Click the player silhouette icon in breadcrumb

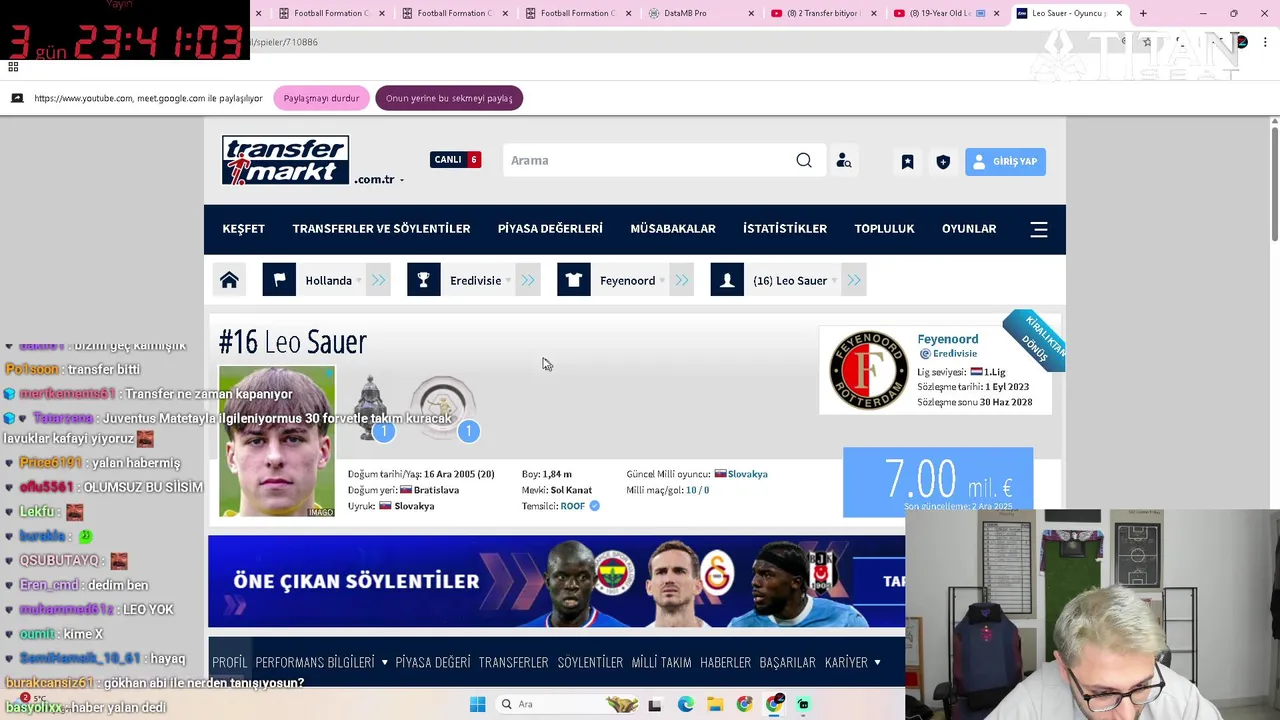(727, 280)
